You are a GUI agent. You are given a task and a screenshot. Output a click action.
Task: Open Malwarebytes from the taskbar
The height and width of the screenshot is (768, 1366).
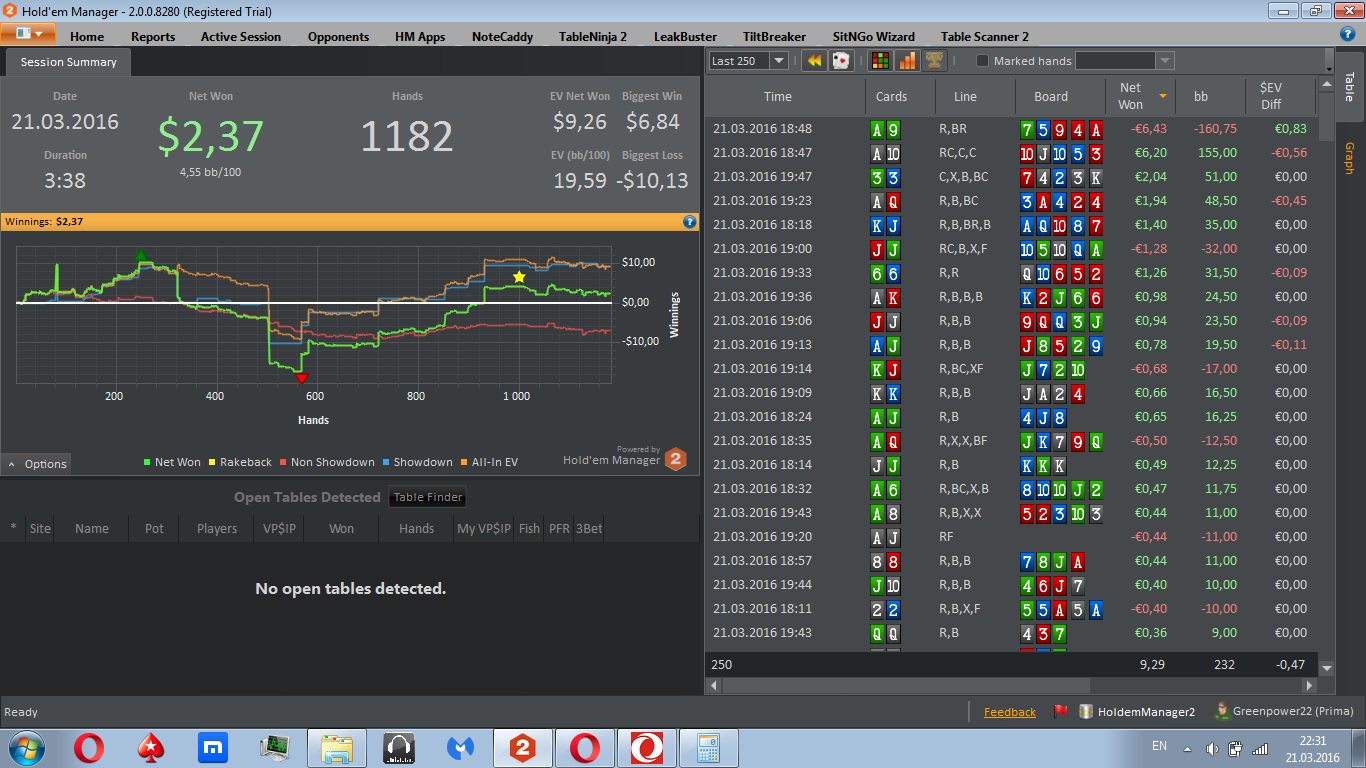(460, 747)
